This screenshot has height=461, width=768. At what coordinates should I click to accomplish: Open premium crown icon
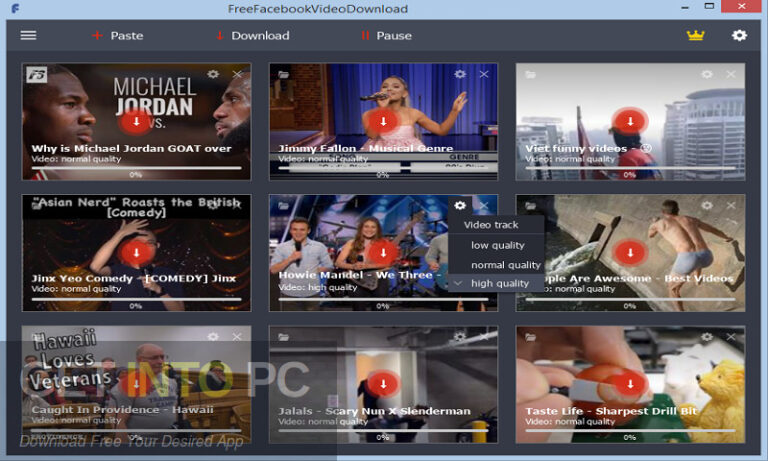(x=696, y=35)
